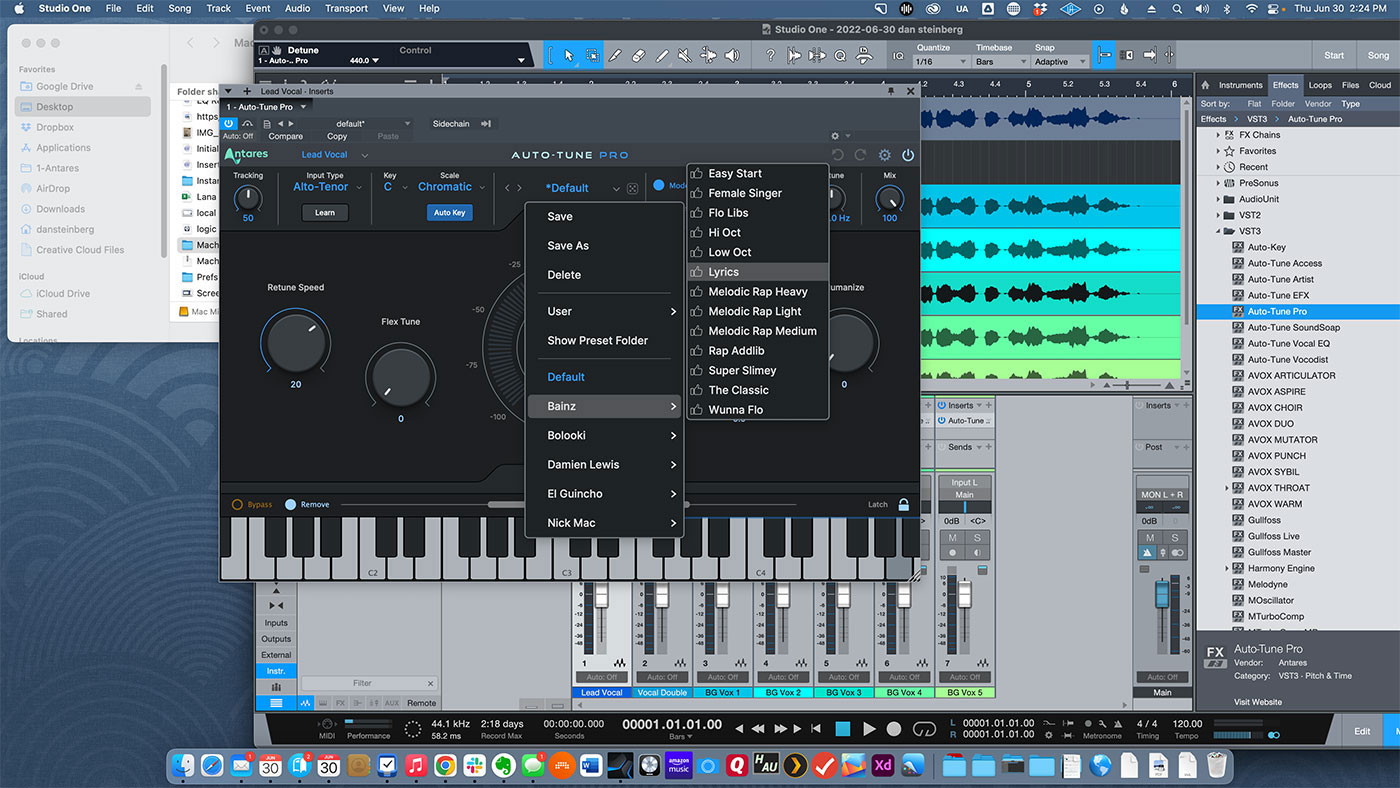Viewport: 1400px width, 788px height.
Task: Switch to the Loops tab in browser
Action: 1320,85
